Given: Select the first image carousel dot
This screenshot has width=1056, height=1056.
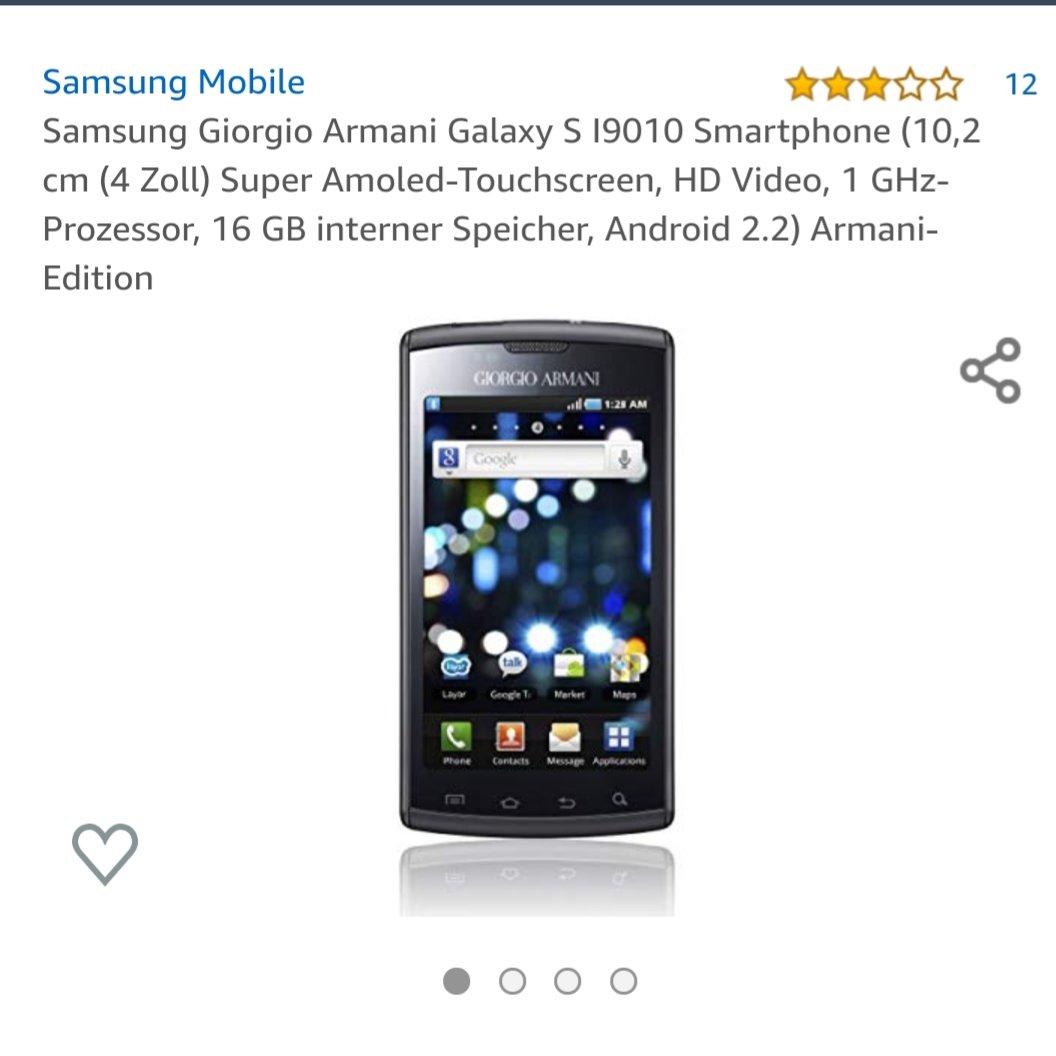Looking at the screenshot, I should pyautogui.click(x=457, y=981).
